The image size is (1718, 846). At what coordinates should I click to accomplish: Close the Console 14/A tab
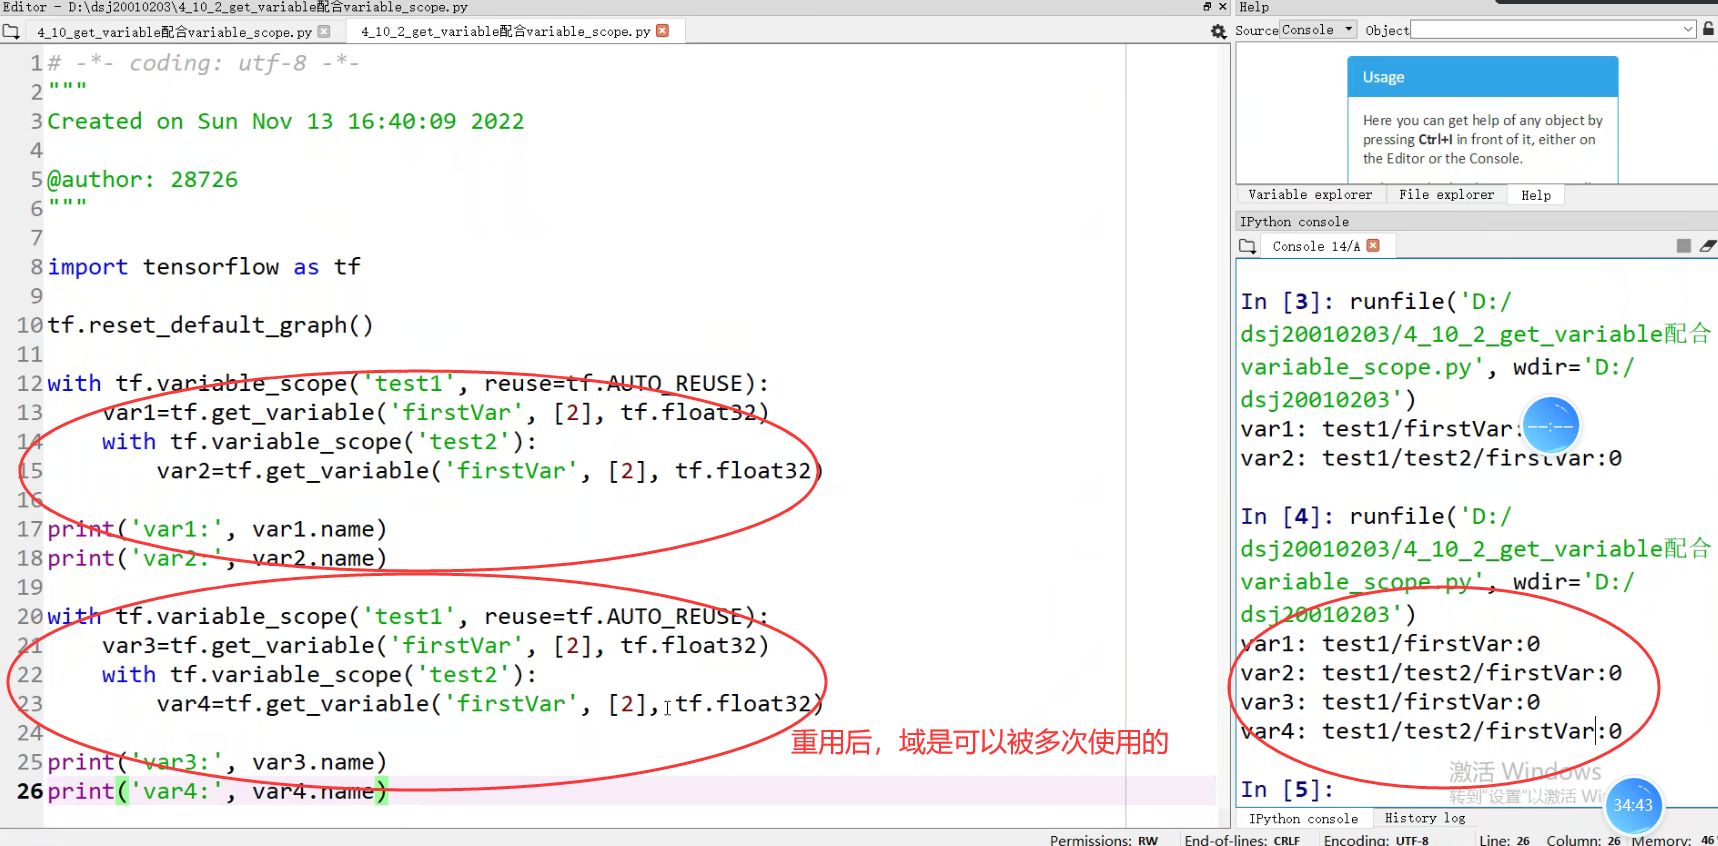coord(1373,246)
